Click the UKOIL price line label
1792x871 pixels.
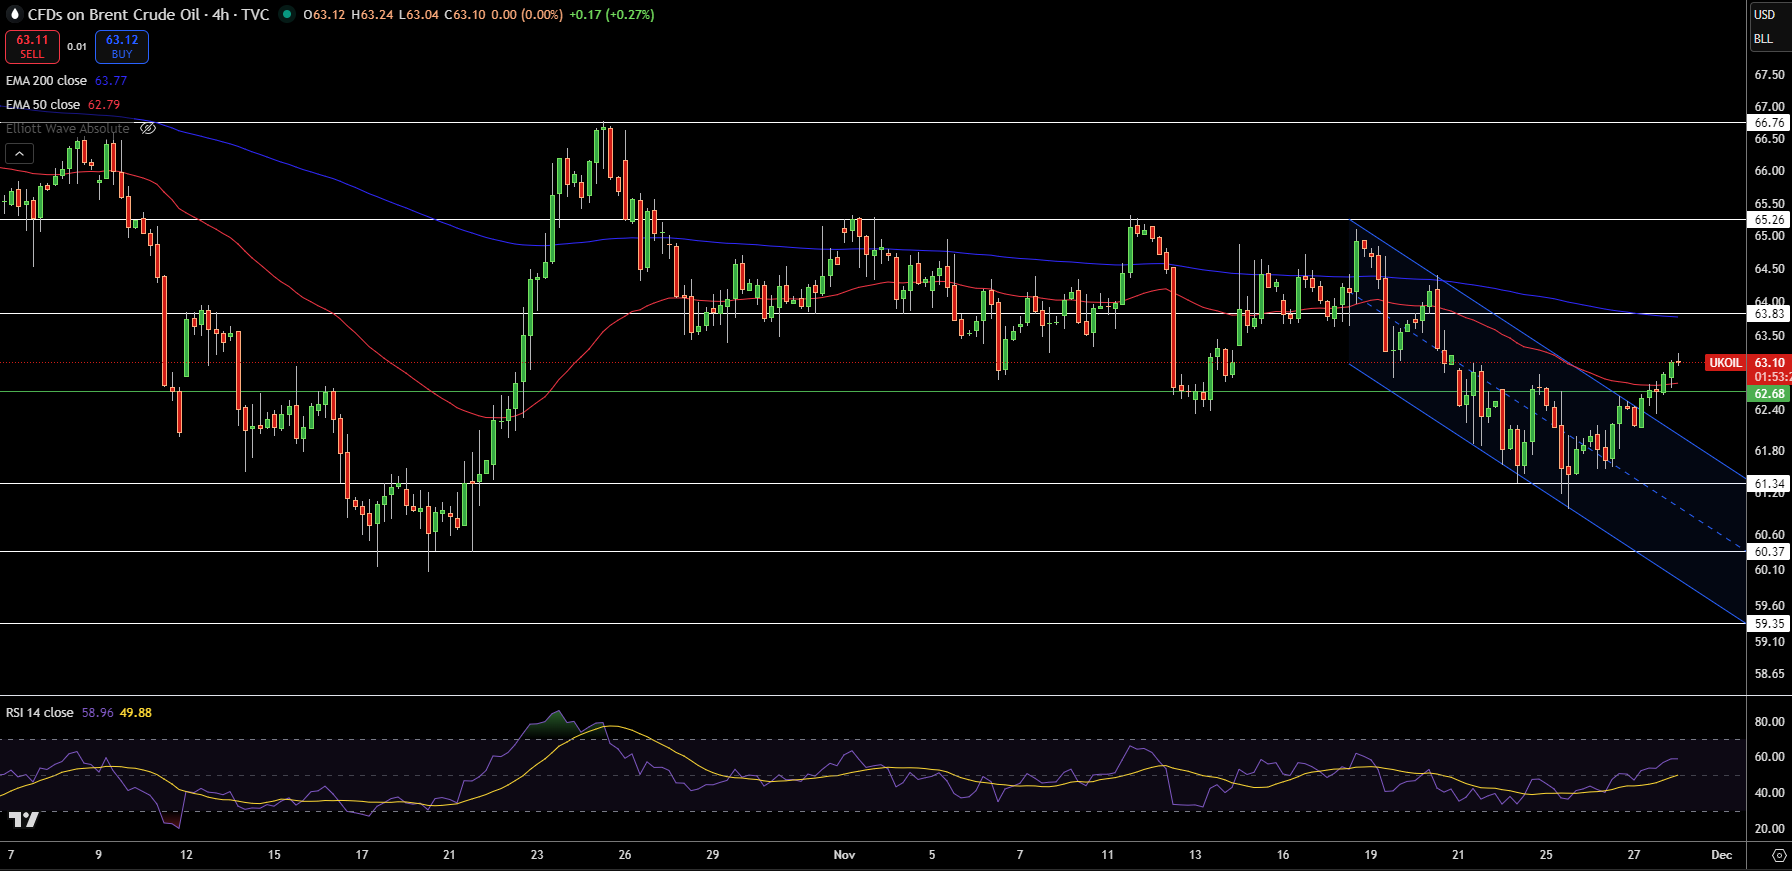click(1725, 363)
